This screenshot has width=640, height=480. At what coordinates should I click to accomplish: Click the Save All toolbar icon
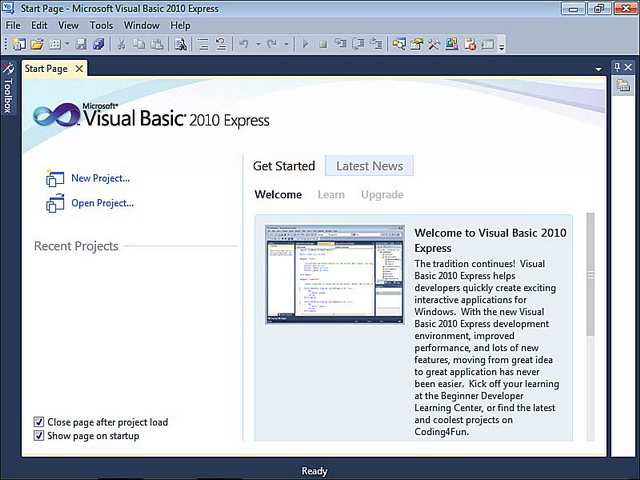98,44
